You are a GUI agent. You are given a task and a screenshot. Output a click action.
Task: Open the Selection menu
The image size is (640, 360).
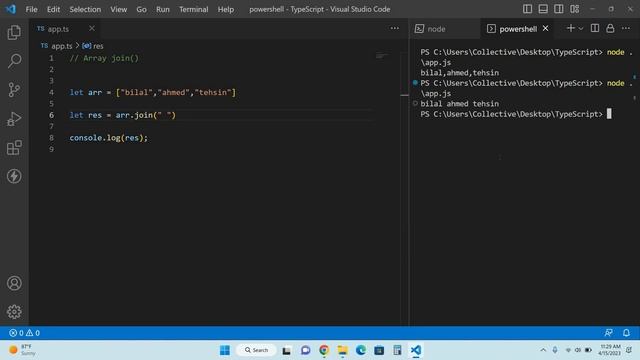coord(85,9)
